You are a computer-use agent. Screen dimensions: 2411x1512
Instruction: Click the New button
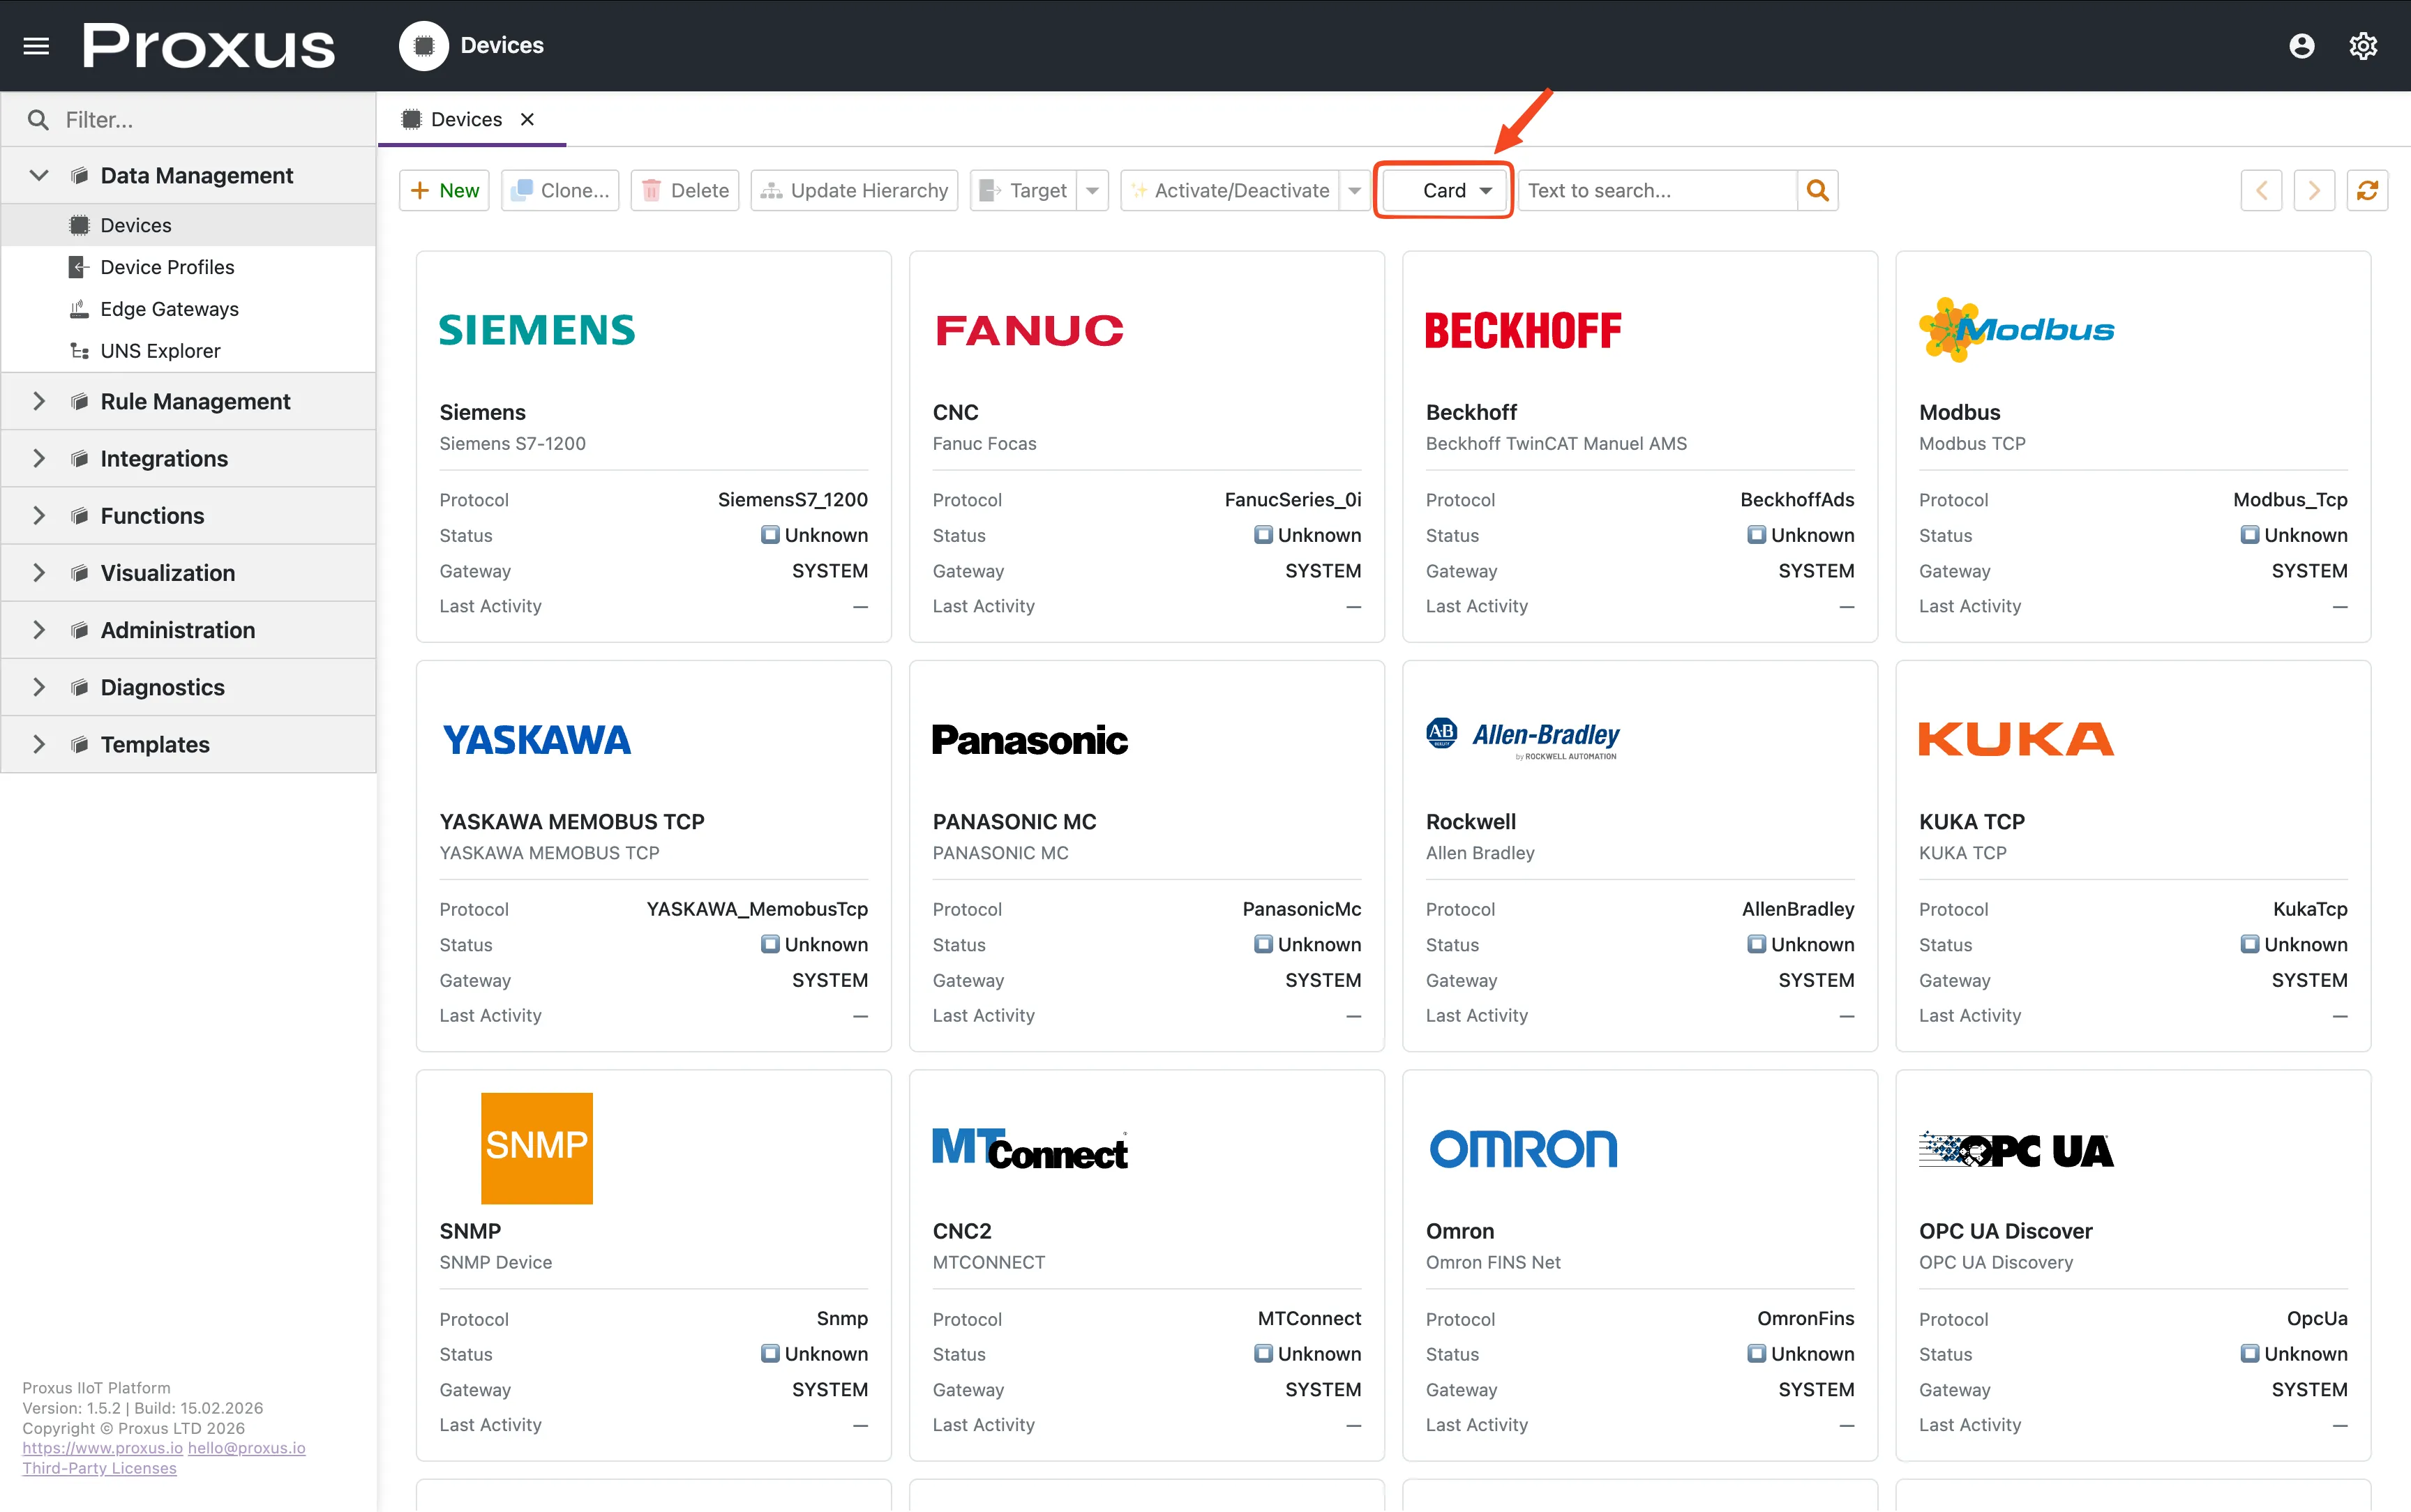(443, 190)
